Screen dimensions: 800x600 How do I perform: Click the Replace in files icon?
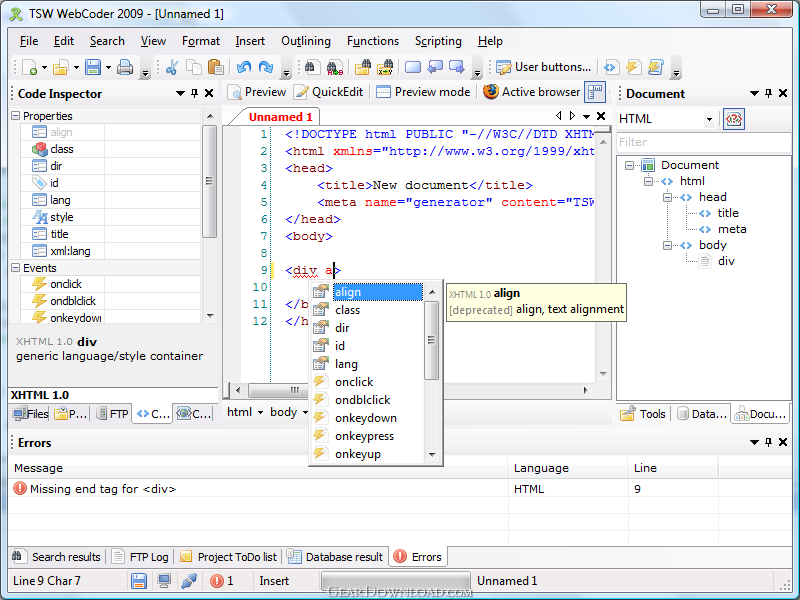[385, 67]
